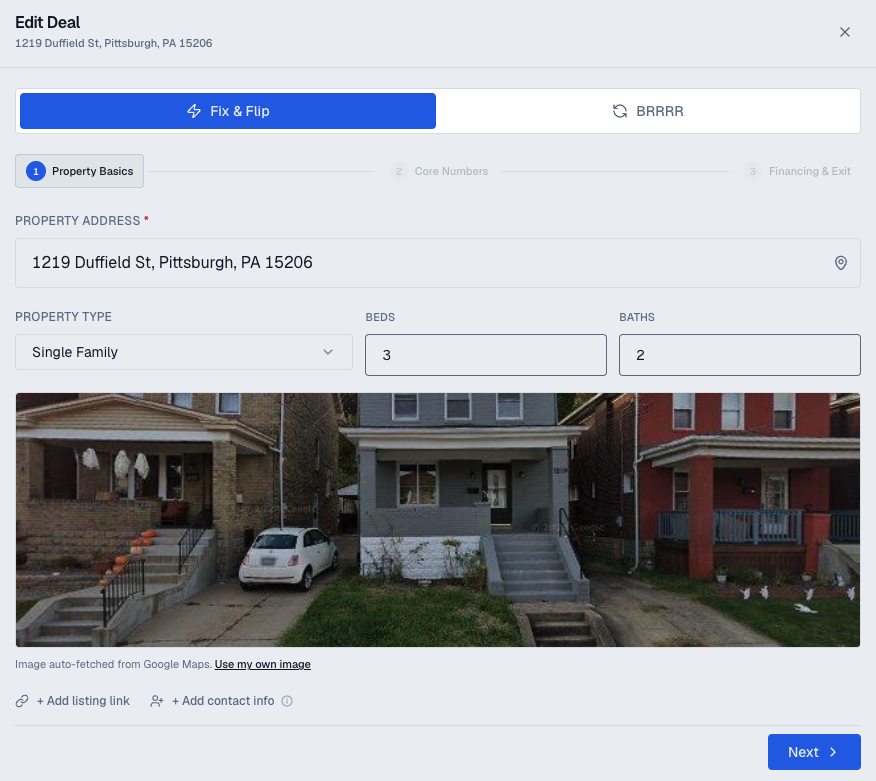
Task: Click Use my own image link
Action: (x=263, y=664)
